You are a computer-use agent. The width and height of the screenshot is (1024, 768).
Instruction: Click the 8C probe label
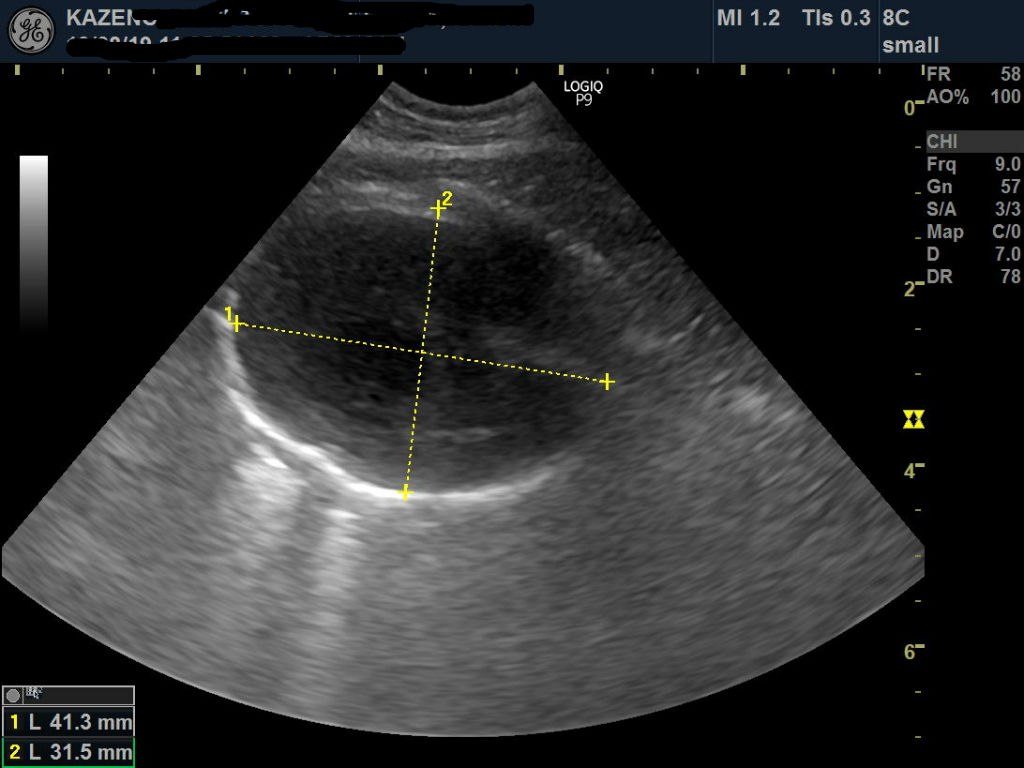(x=896, y=18)
